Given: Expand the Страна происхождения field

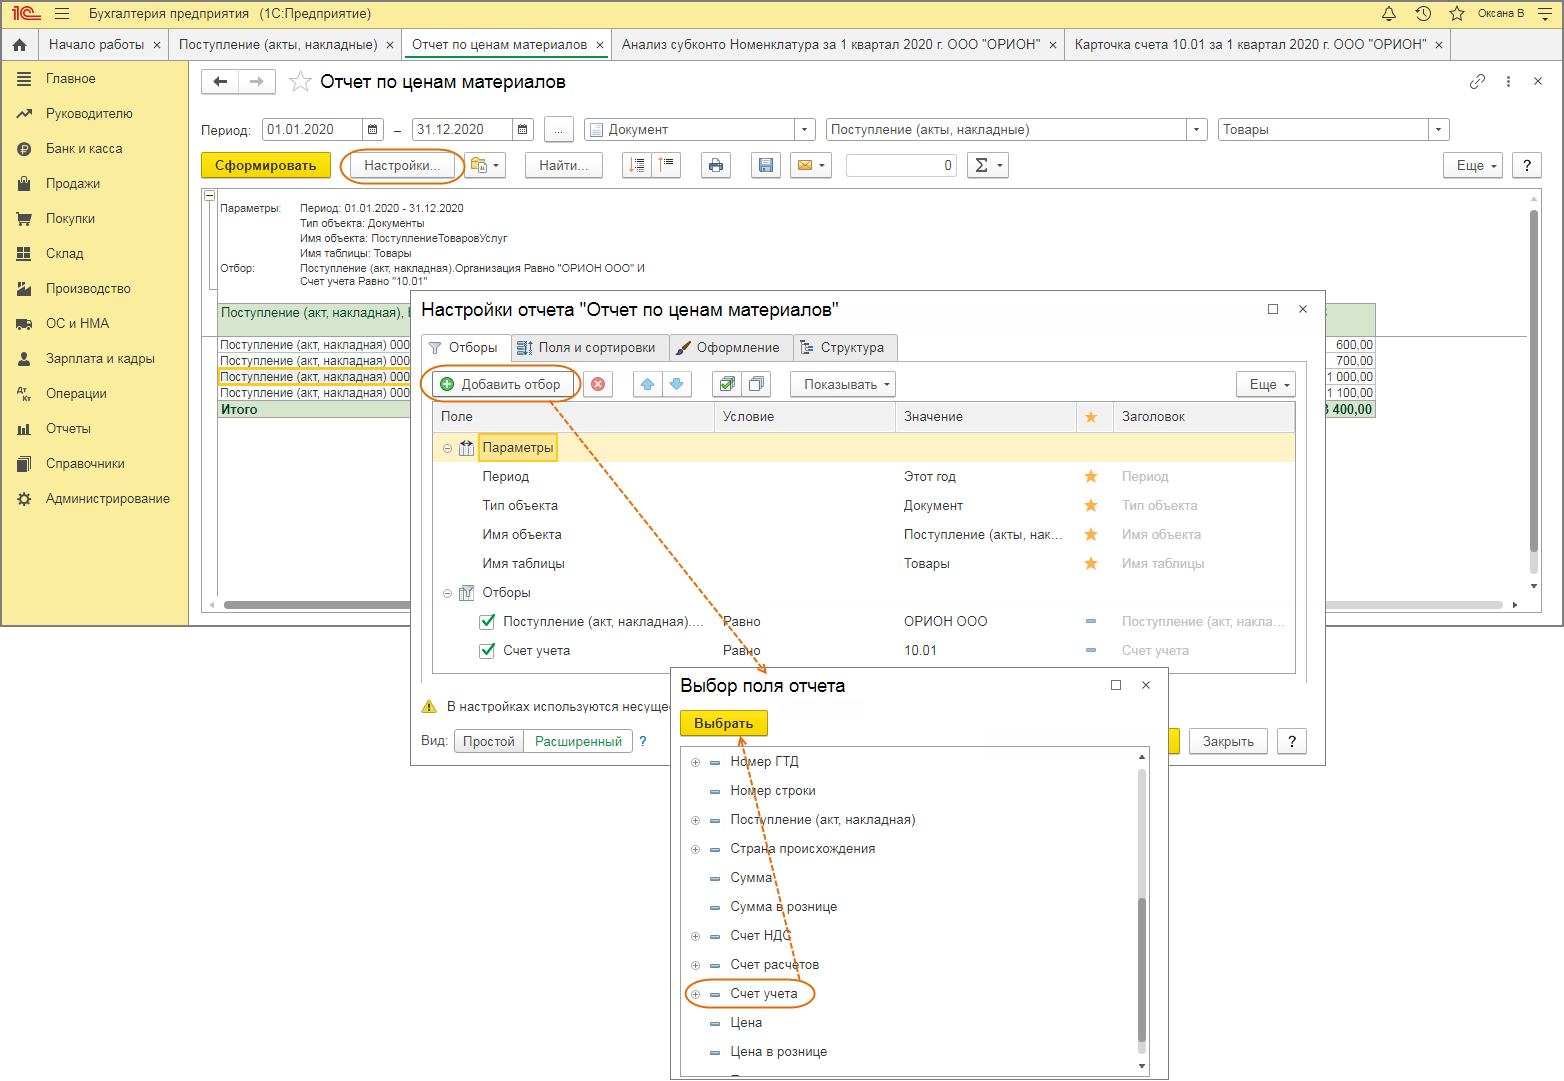Looking at the screenshot, I should pos(695,850).
